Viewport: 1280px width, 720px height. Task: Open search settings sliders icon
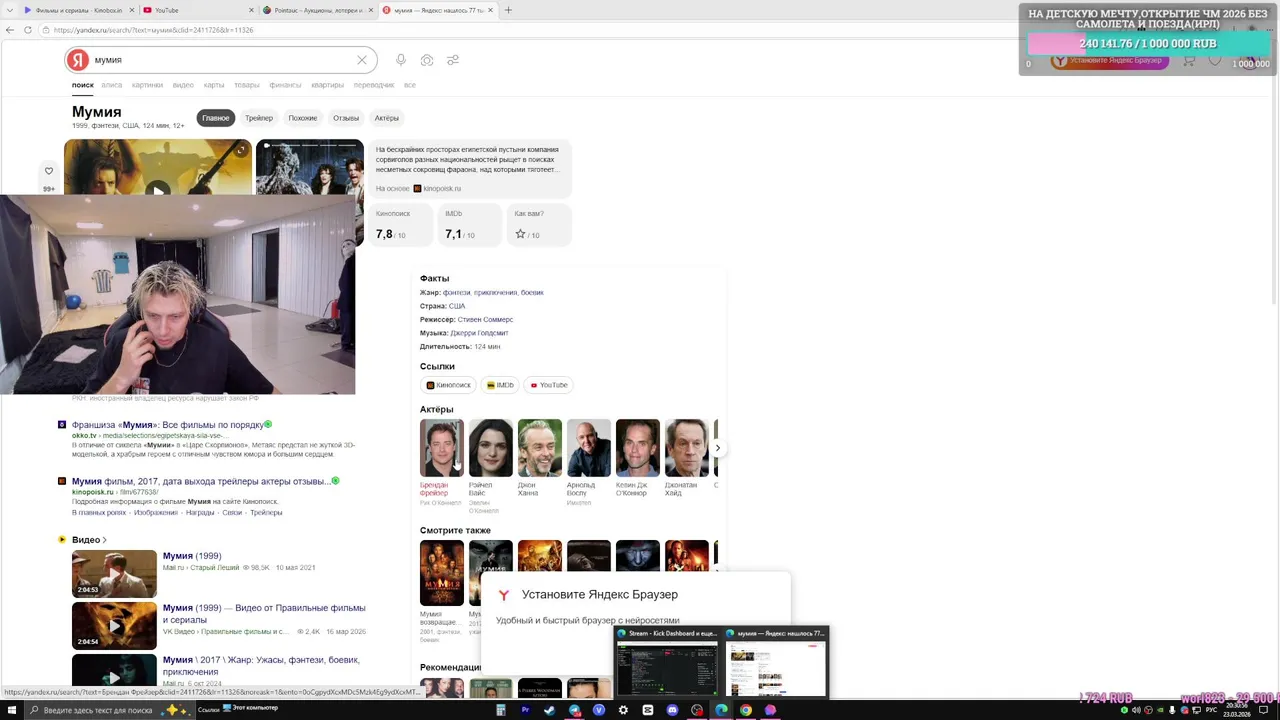click(x=453, y=60)
